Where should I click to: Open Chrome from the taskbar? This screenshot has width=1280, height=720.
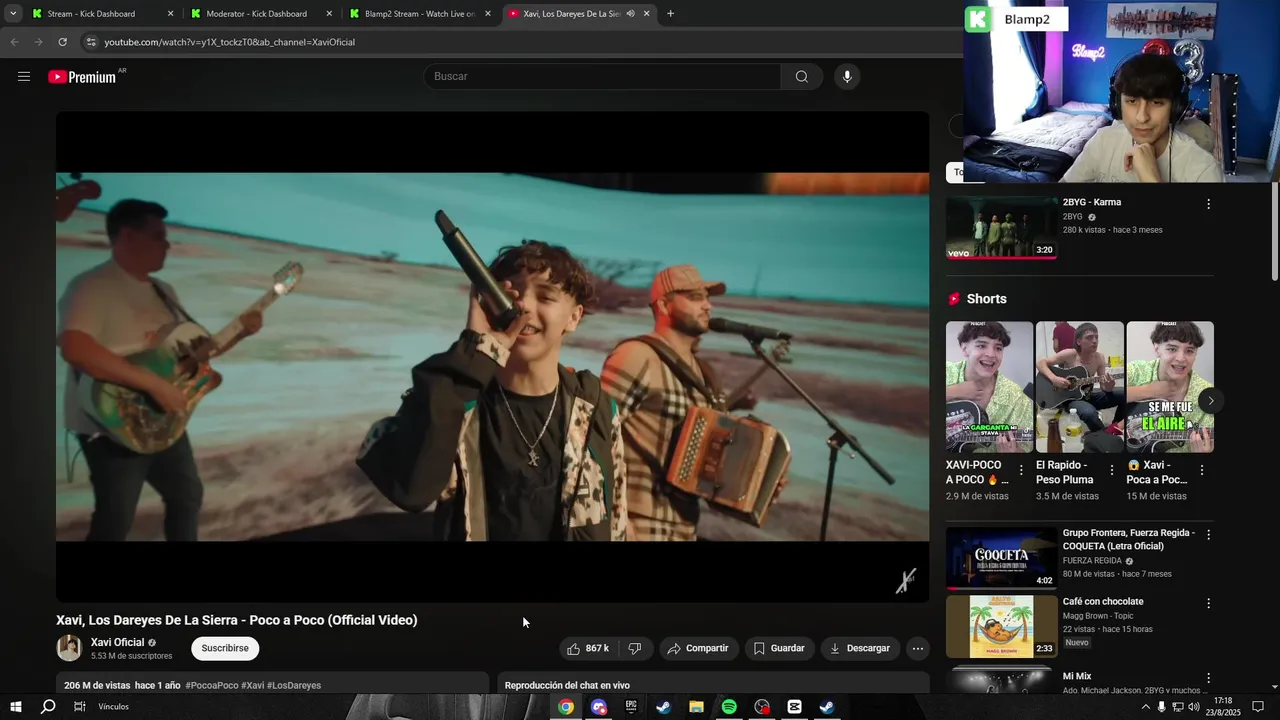(x=566, y=707)
